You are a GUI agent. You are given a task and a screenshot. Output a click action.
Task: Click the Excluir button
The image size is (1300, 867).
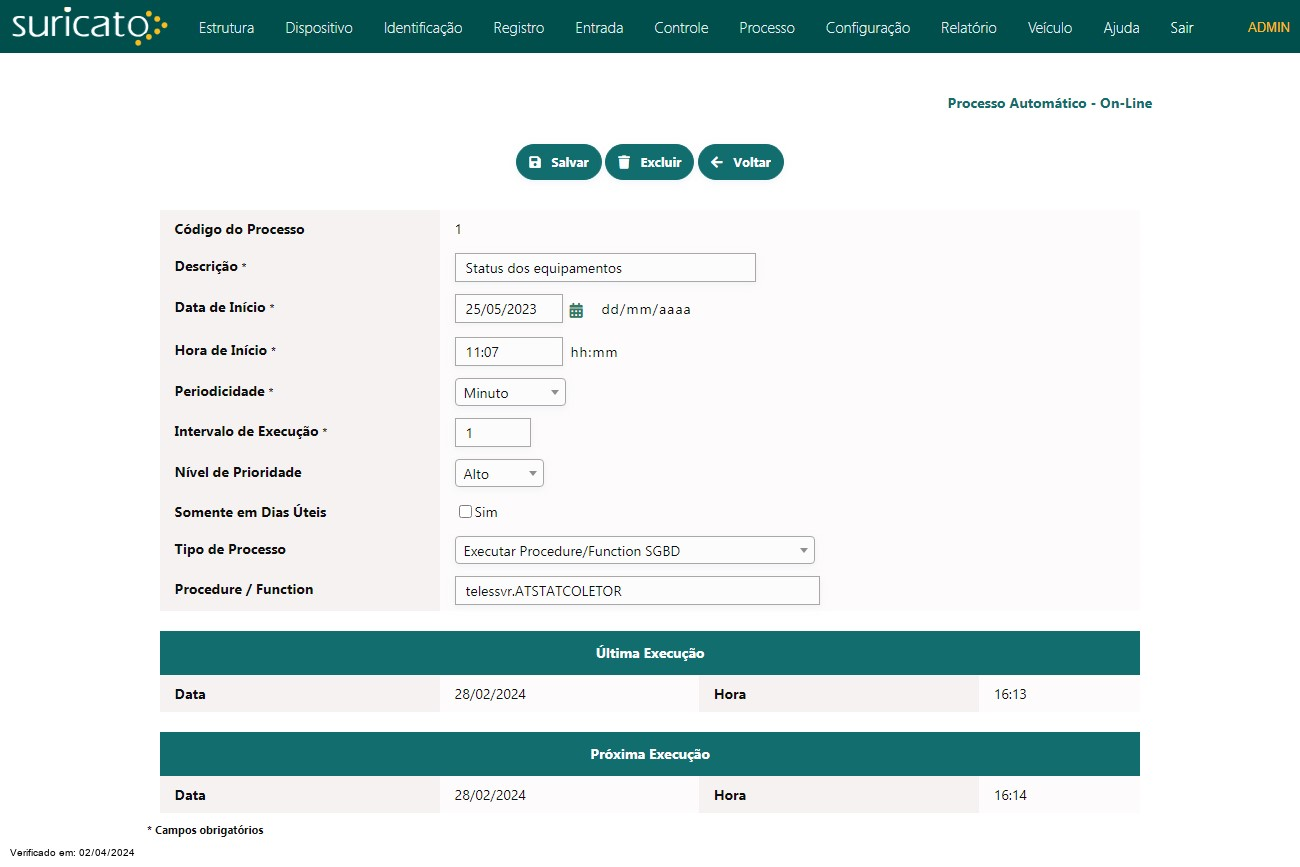point(649,162)
